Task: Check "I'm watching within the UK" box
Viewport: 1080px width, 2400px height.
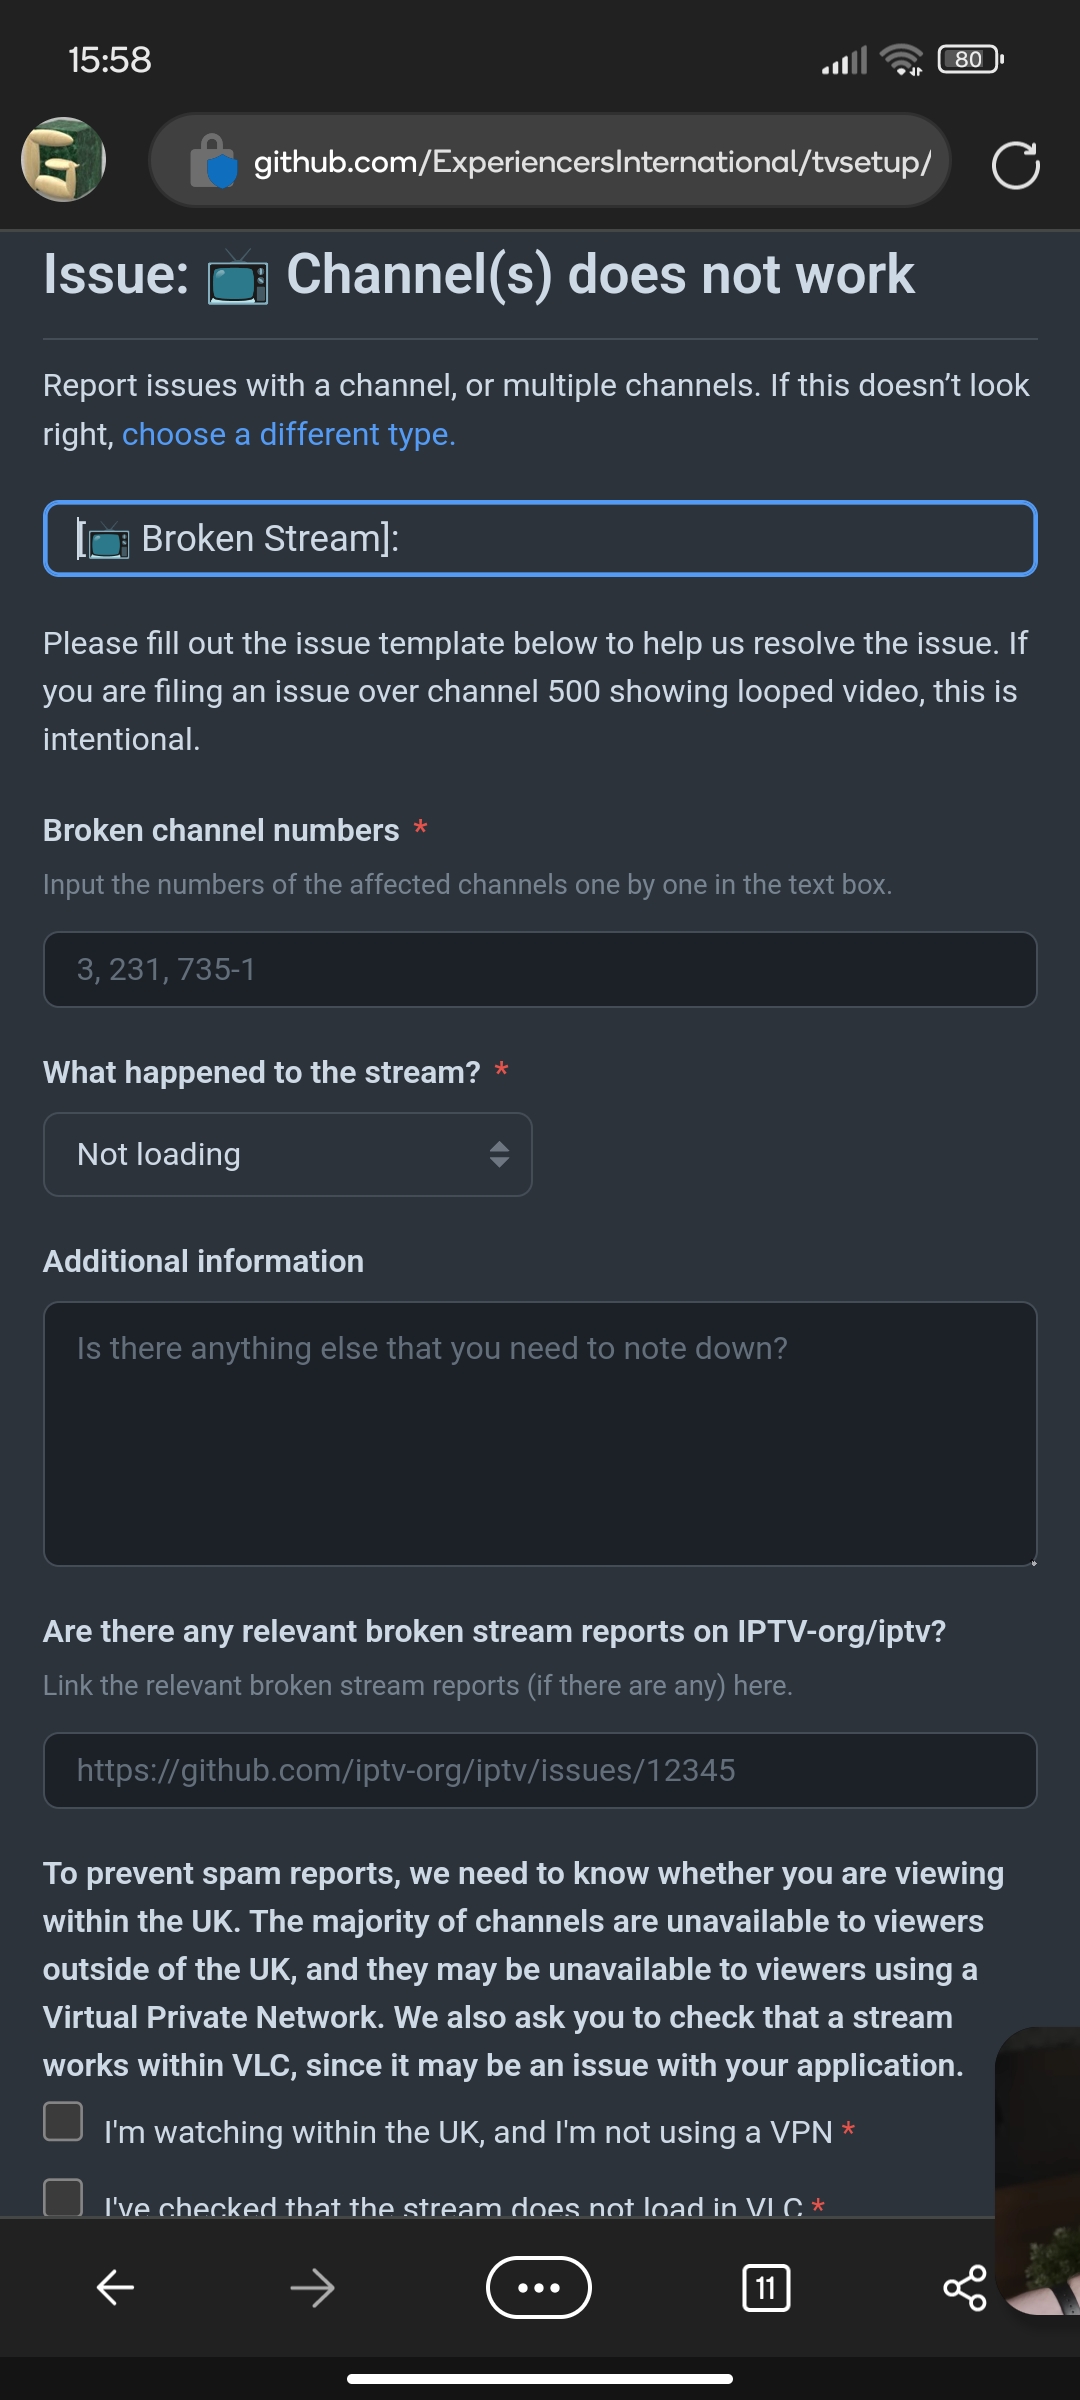Action: tap(63, 2120)
